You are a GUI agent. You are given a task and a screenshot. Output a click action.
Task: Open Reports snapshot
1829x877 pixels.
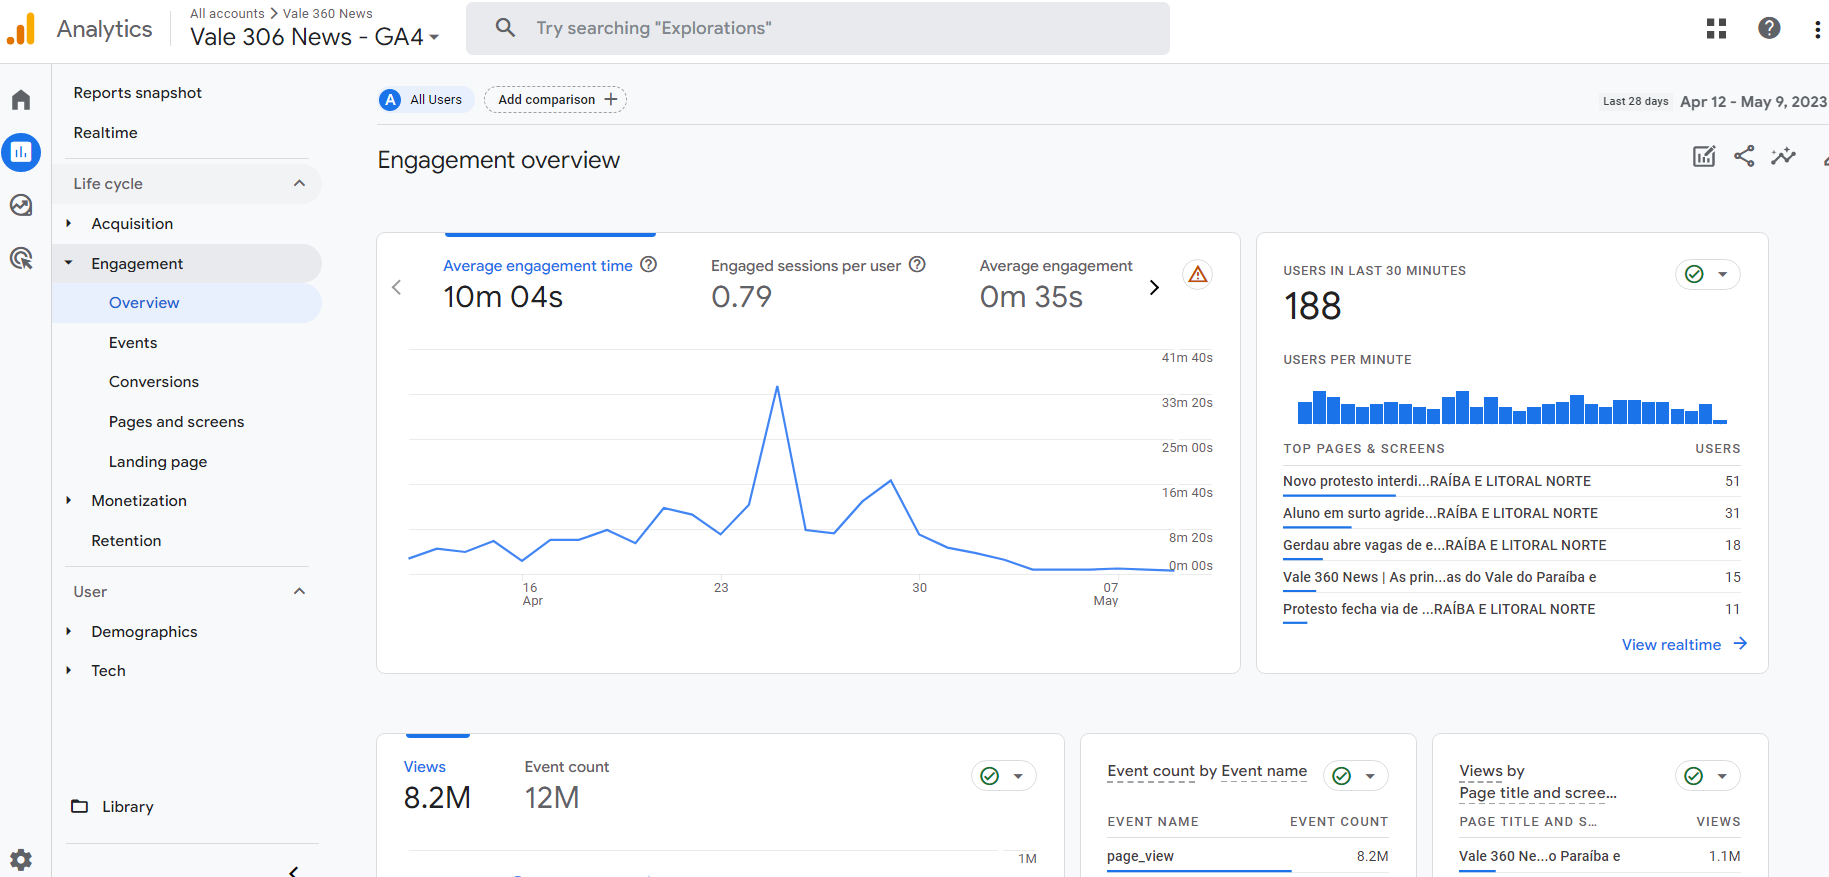tap(138, 93)
